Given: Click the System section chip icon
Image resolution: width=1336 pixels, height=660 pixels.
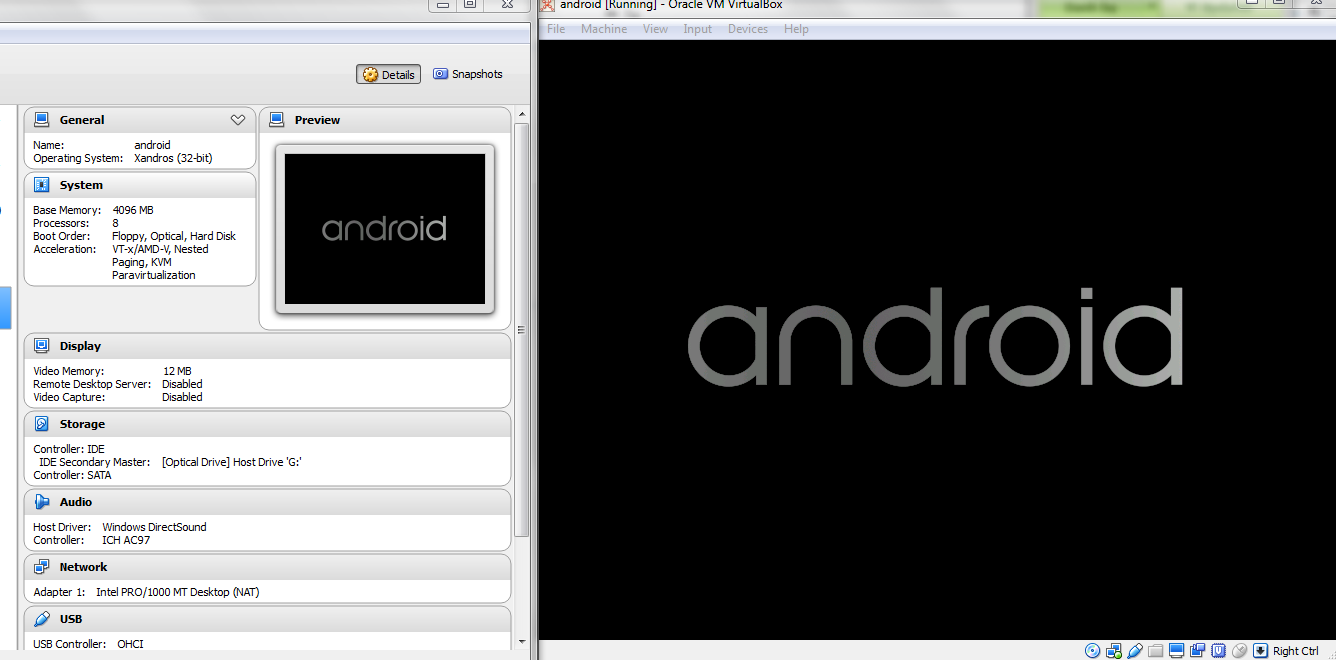Looking at the screenshot, I should 41,185.
